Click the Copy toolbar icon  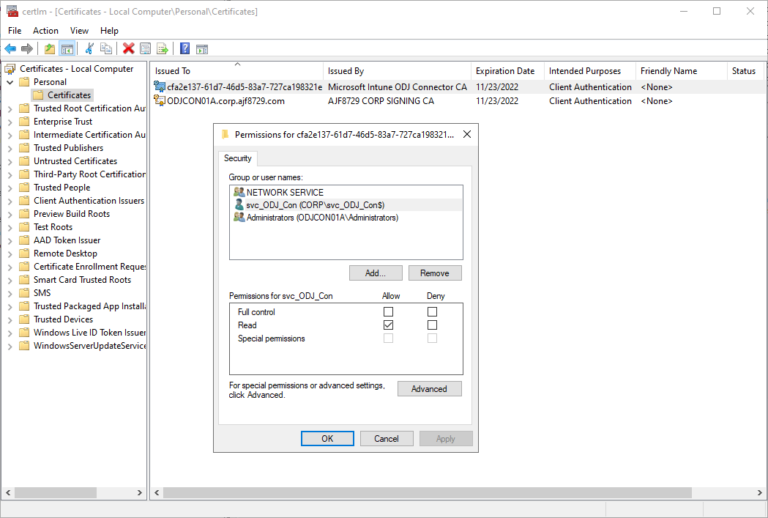point(106,48)
